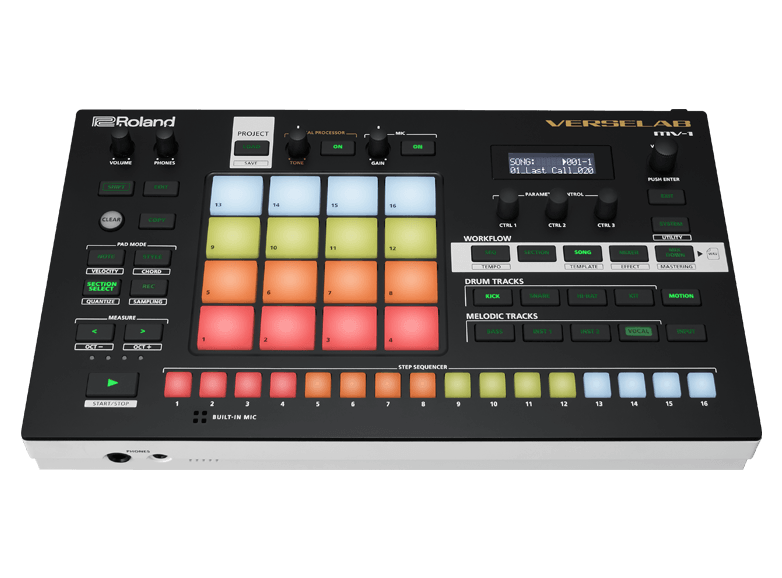Click the PROJECT LOAD button

252,148
